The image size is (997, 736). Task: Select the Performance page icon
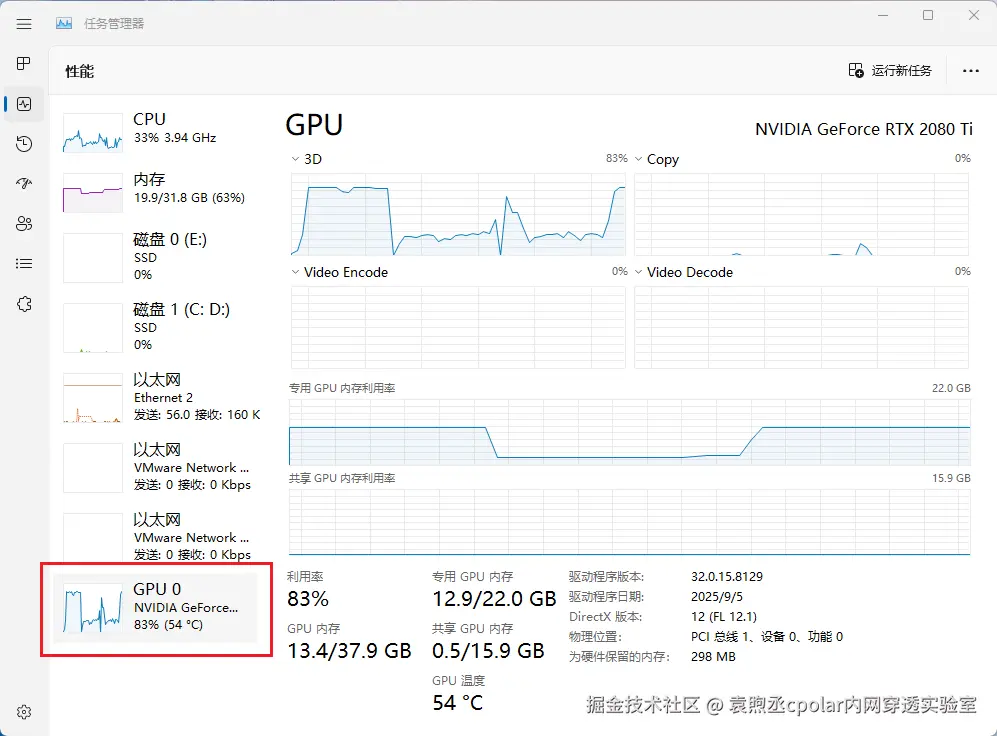click(x=24, y=104)
